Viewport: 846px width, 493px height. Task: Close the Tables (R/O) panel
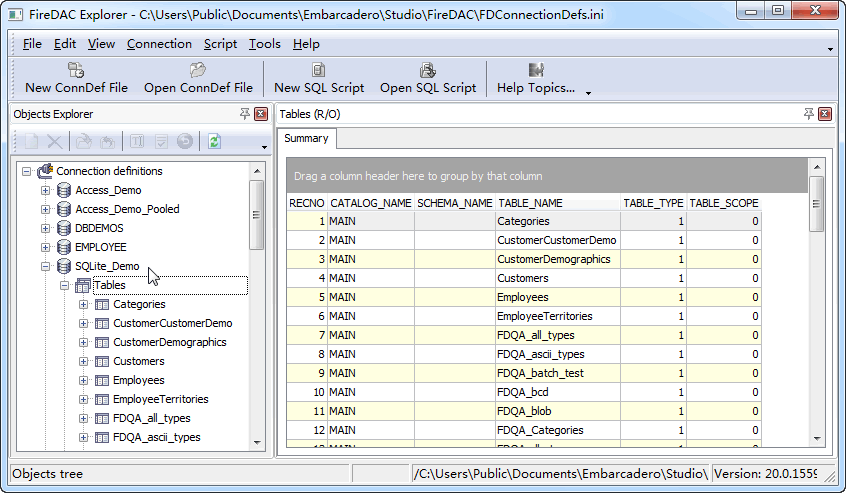825,114
